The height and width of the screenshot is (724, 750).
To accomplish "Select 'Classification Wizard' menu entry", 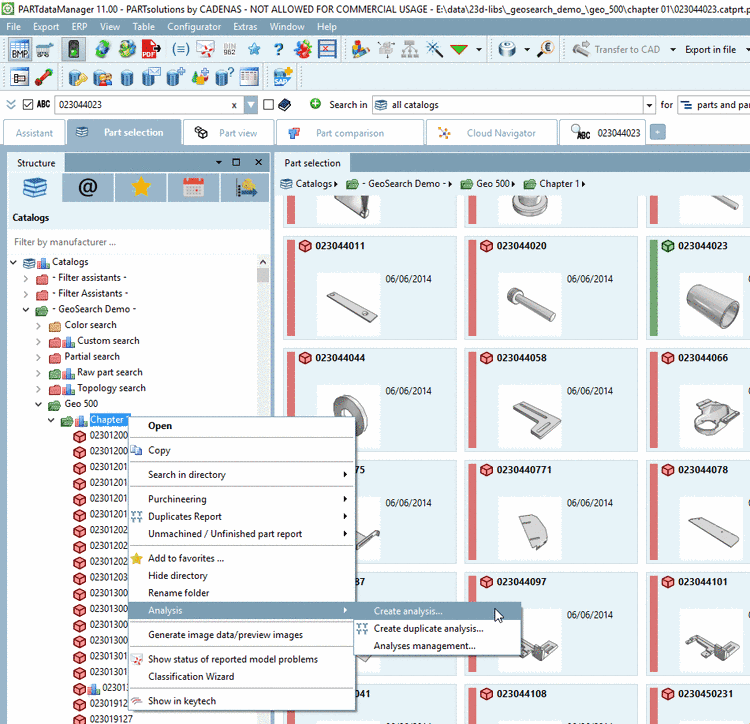I will (242, 677).
